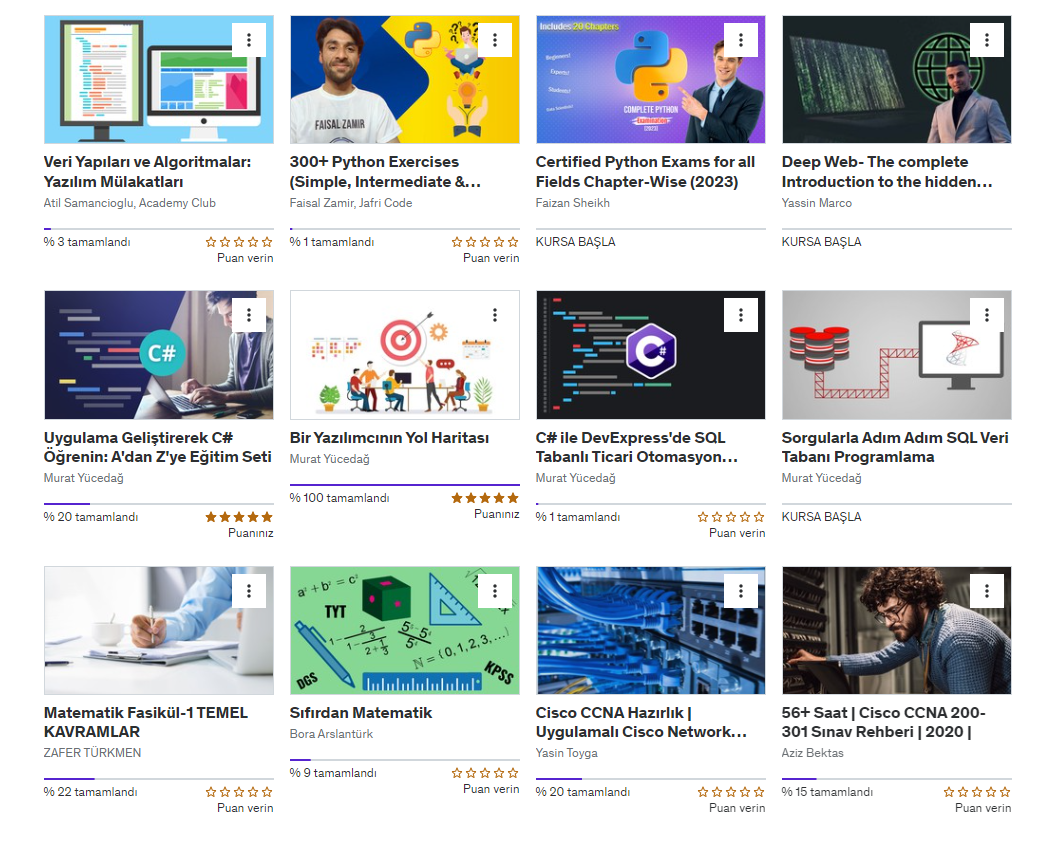Open Veri Yapıları ve Algoritmalar course title
This screenshot has height=846, width=1049.
coord(147,172)
